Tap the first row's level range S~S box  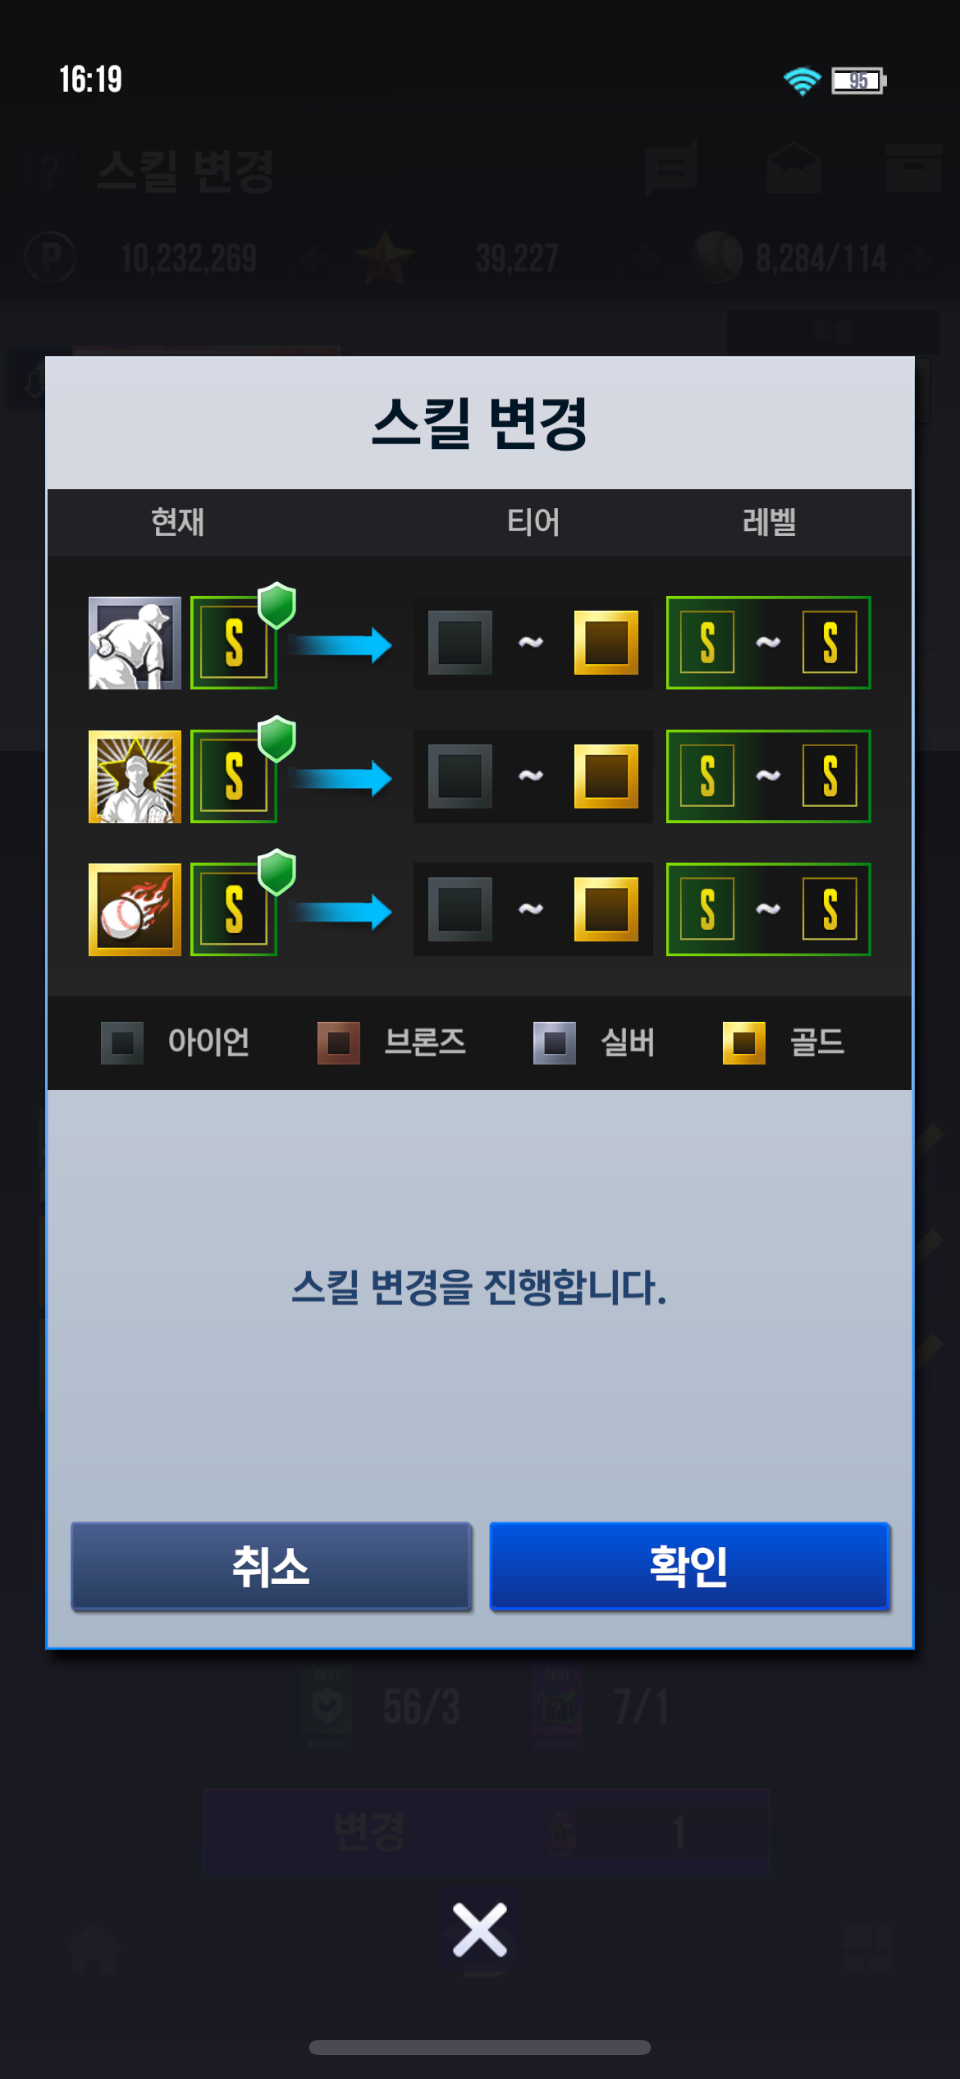coord(768,643)
